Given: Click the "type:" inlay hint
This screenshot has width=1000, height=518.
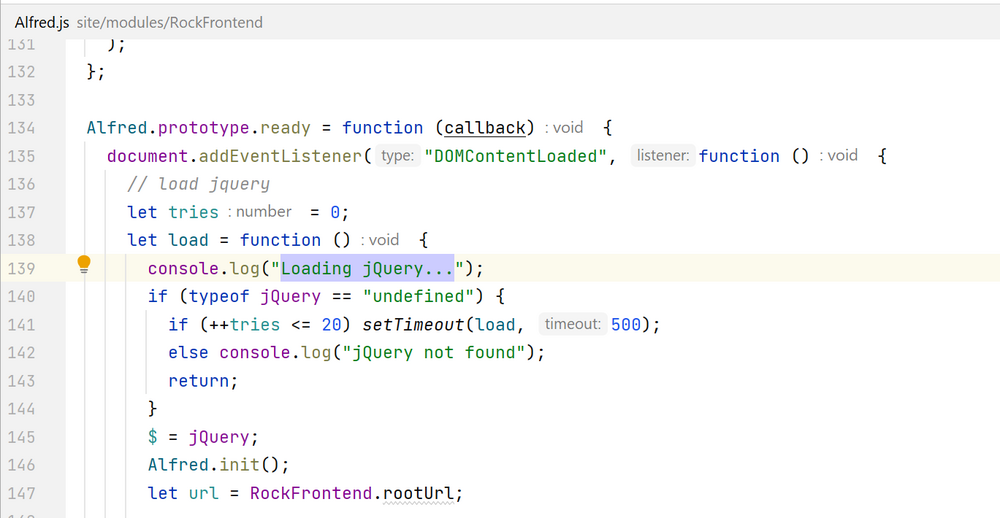Looking at the screenshot, I should (397, 156).
